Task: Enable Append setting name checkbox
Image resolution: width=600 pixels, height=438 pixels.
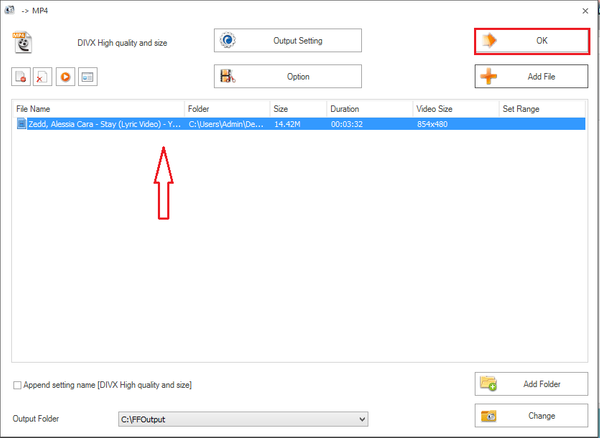Action: 17,385
